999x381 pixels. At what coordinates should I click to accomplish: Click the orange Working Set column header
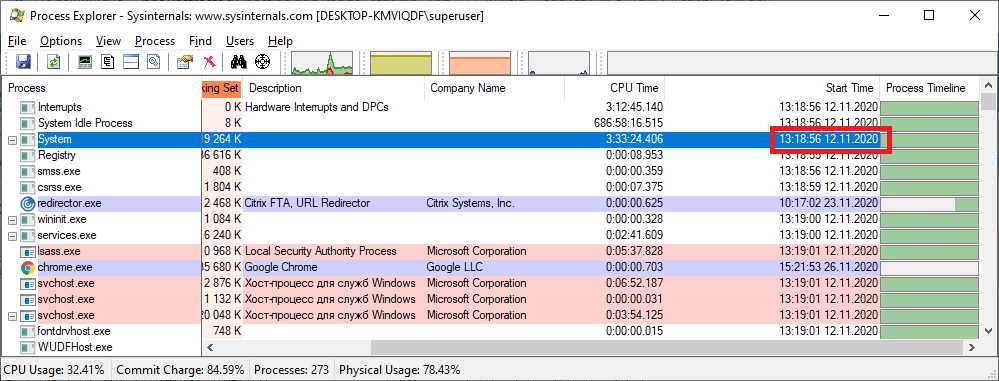coord(222,88)
